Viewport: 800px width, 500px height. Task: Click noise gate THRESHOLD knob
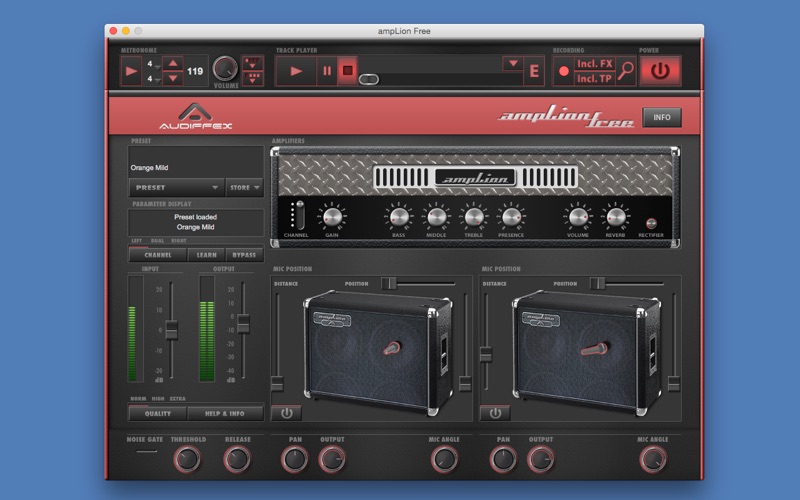pos(187,459)
